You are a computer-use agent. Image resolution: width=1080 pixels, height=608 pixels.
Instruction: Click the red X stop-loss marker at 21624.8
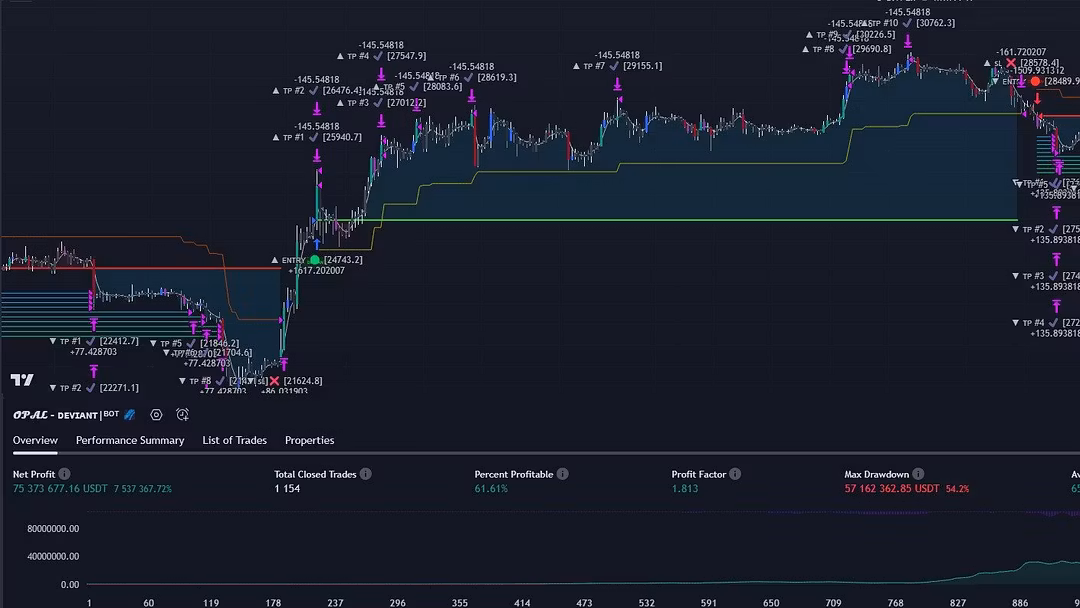[275, 381]
